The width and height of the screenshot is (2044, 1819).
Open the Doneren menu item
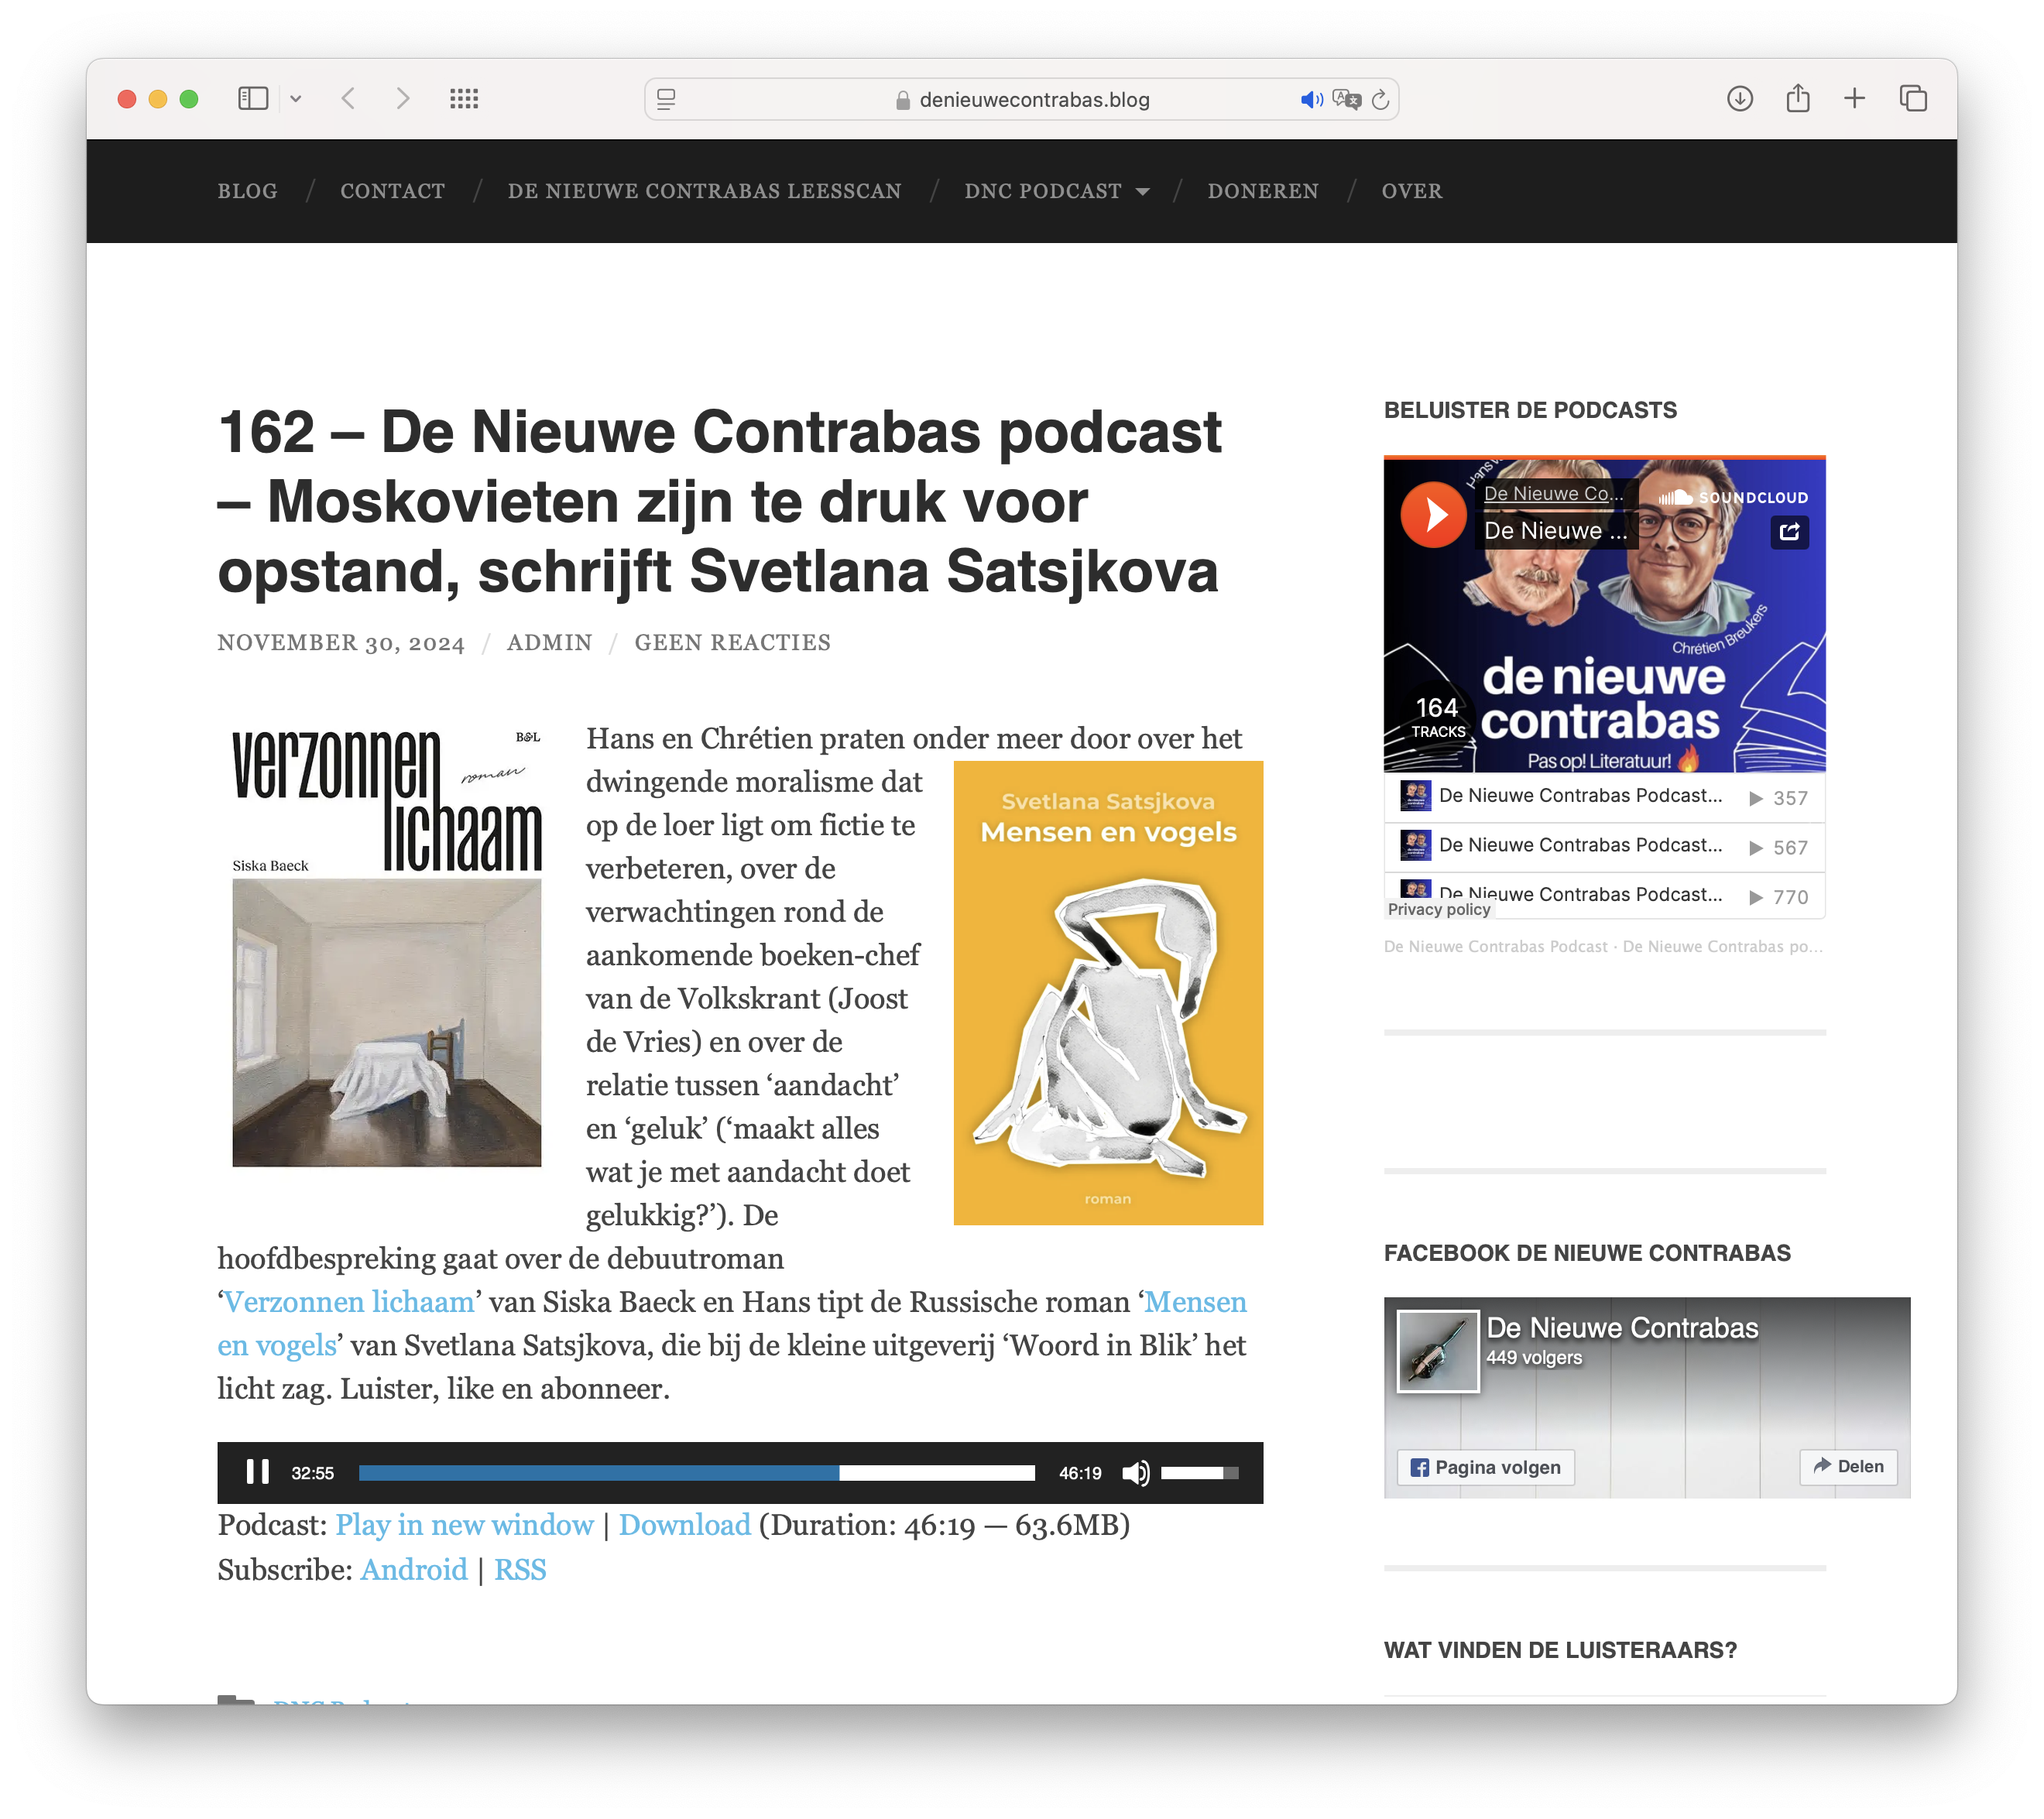pos(1262,191)
